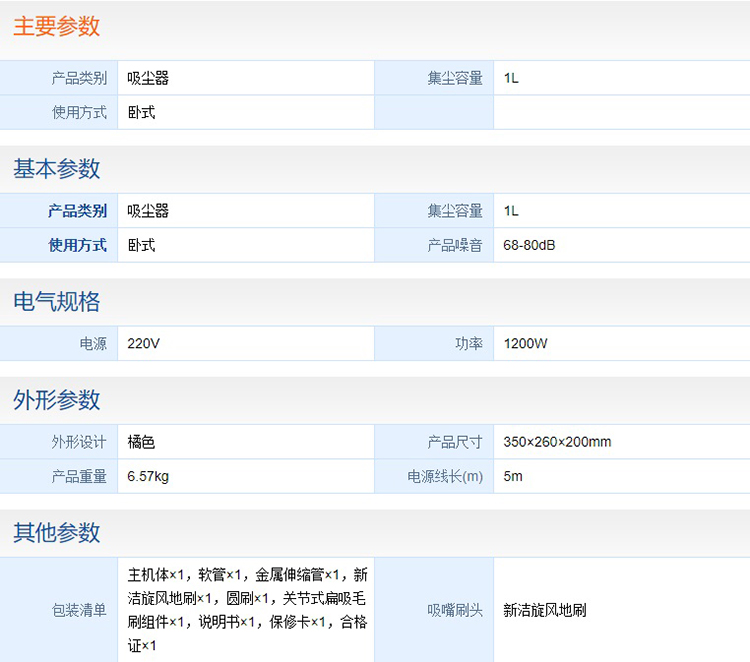Click the 主要参数 section heading
Image resolution: width=750 pixels, height=662 pixels.
click(56, 26)
